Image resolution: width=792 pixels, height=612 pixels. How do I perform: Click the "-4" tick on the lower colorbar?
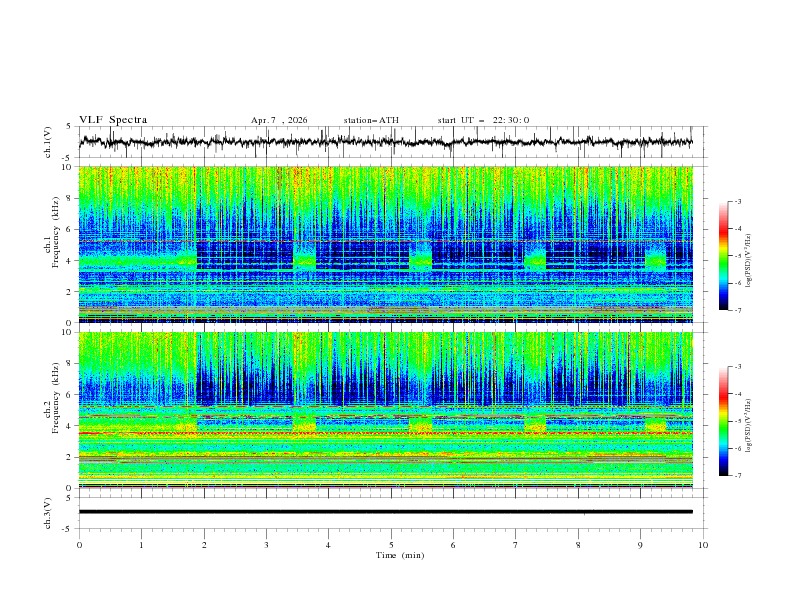pyautogui.click(x=737, y=394)
